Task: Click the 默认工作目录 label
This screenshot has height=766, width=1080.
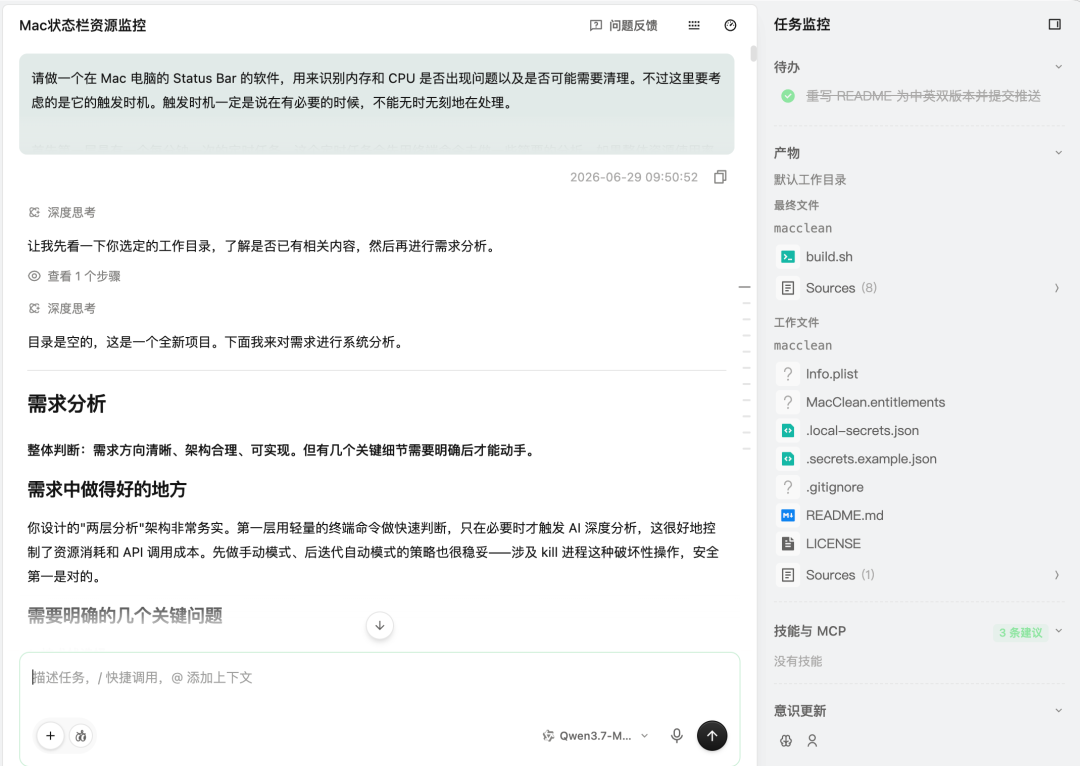Action: tap(809, 180)
